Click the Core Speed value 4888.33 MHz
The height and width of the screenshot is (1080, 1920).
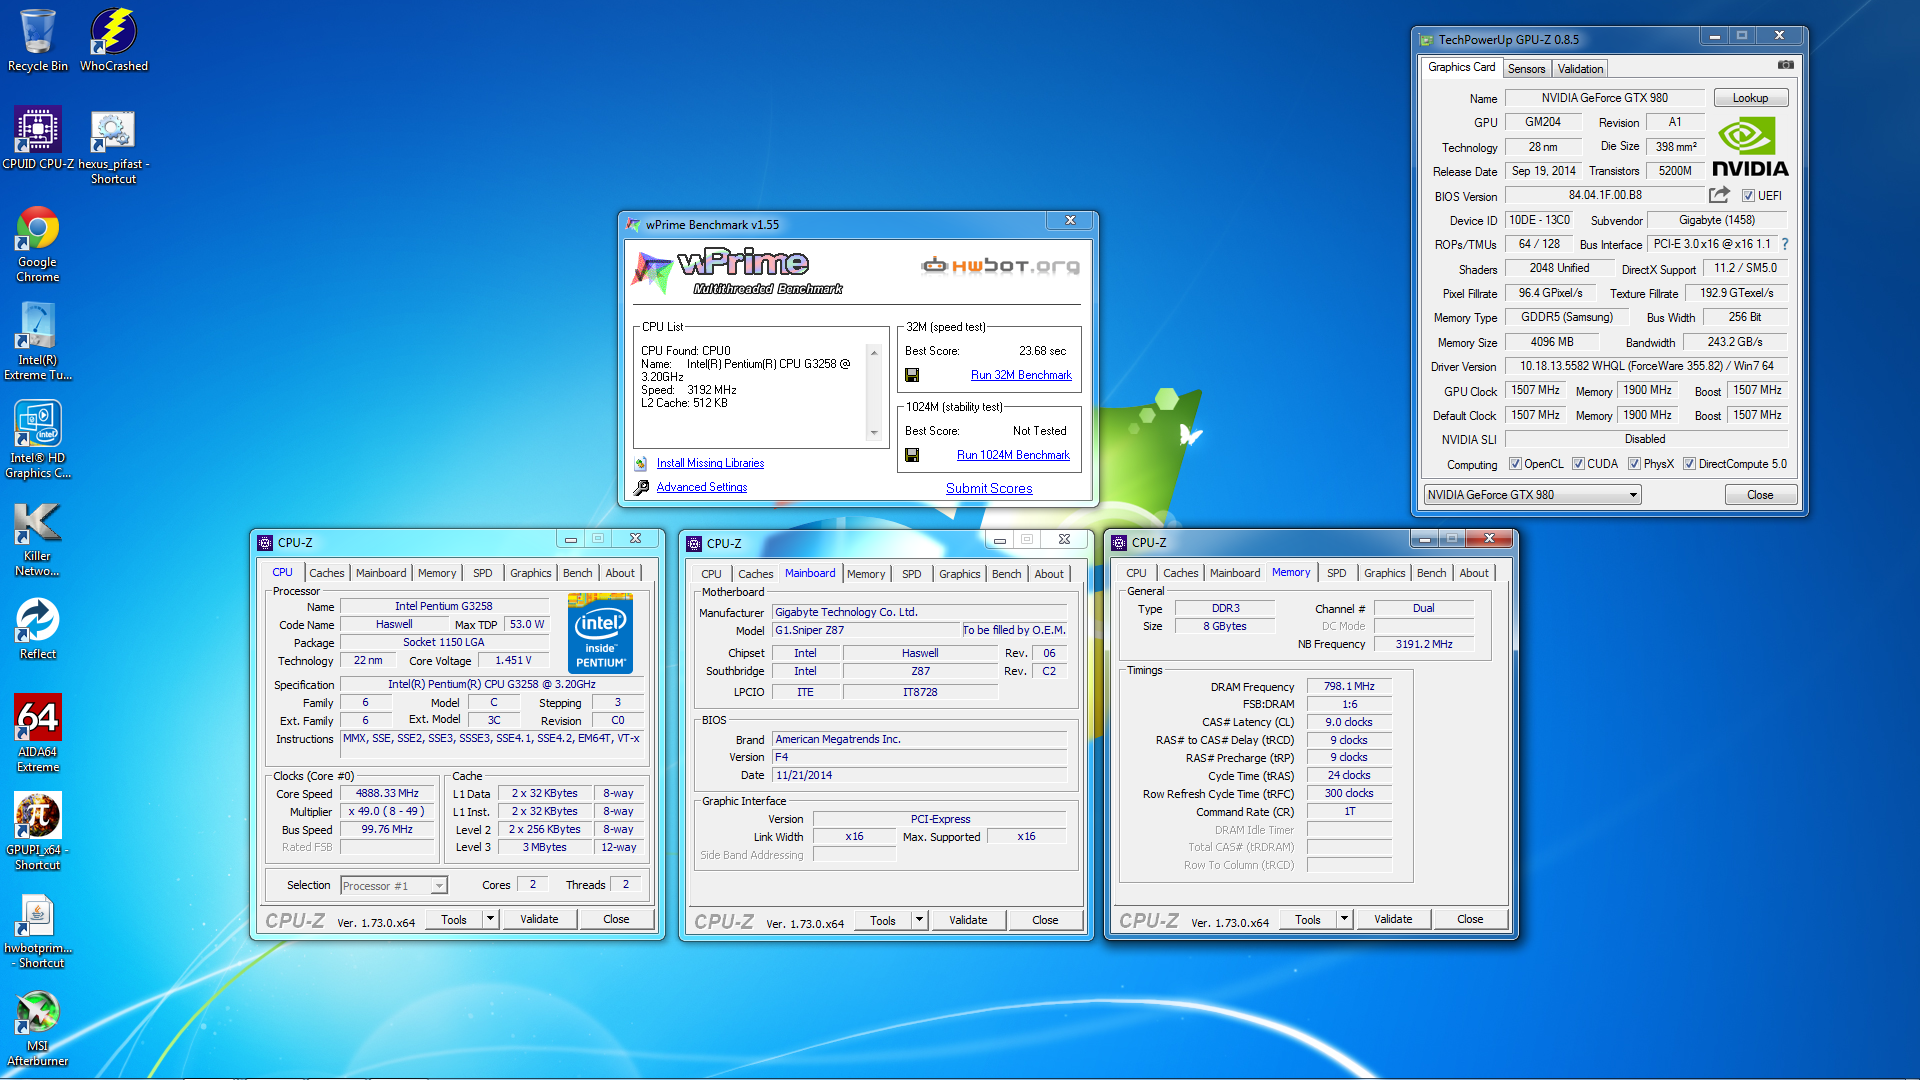pyautogui.click(x=387, y=793)
